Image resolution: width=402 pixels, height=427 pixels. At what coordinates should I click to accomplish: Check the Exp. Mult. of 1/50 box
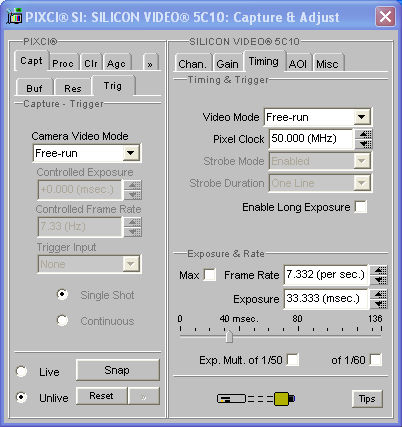[293, 360]
